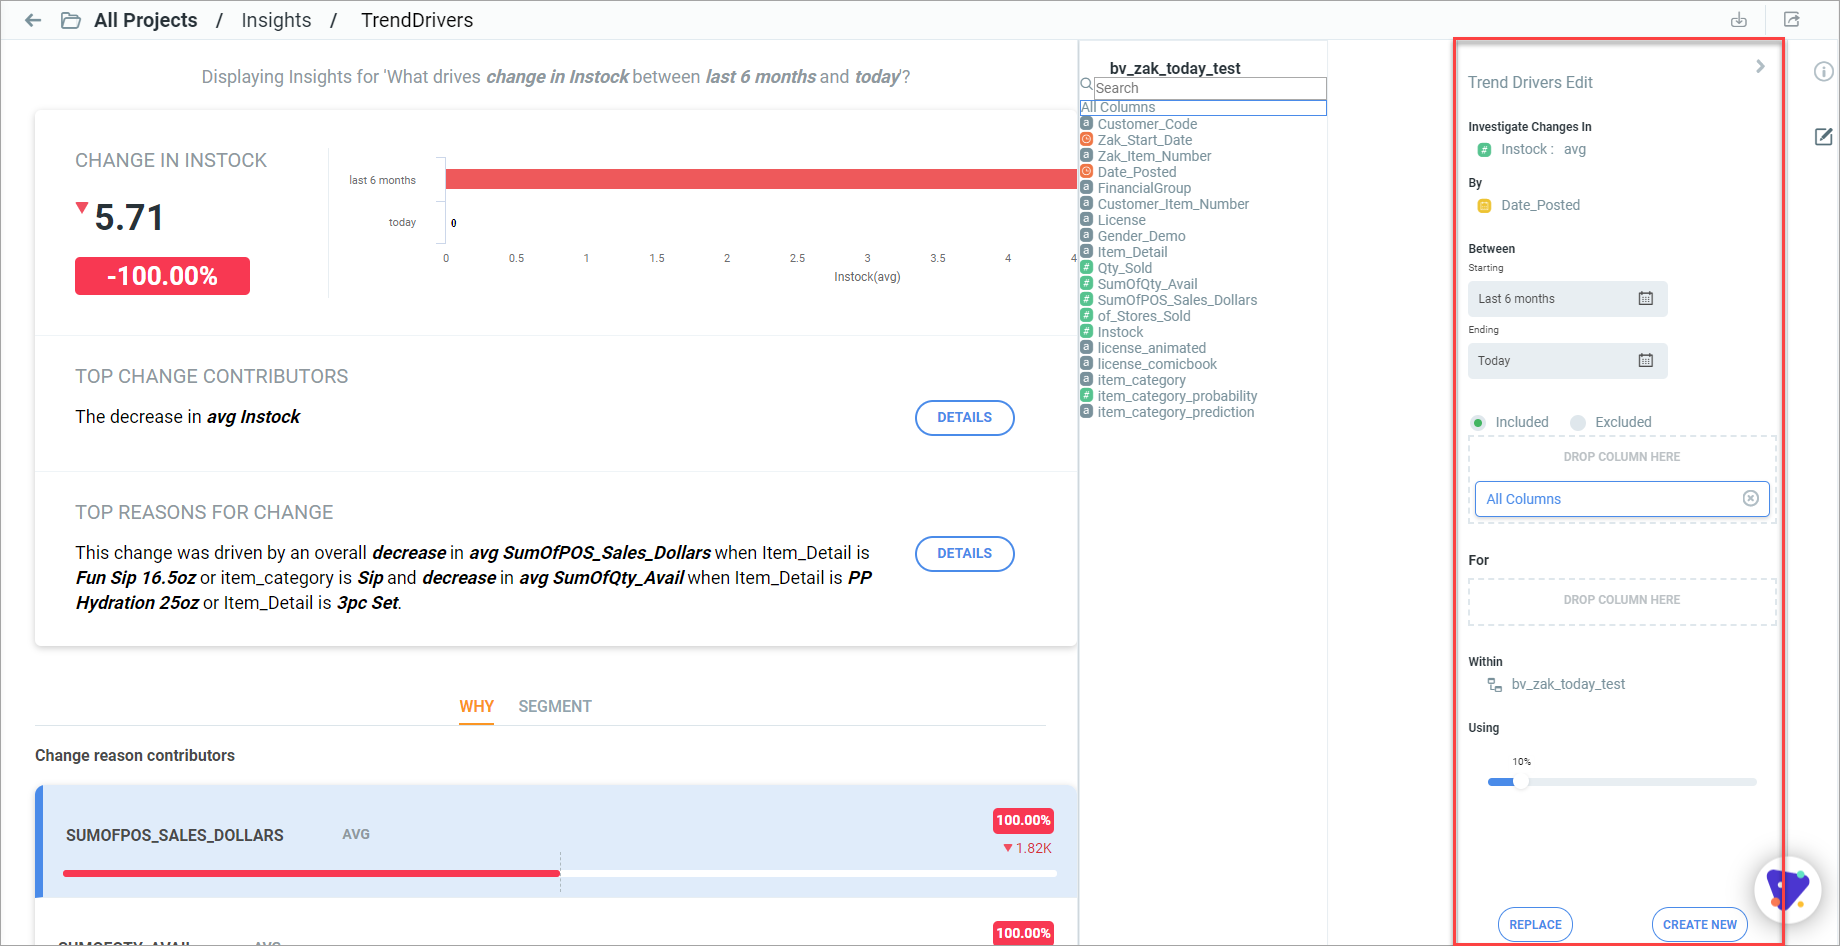The image size is (1840, 946).
Task: Open DETAILS for Top Change Contributors
Action: coord(965,418)
